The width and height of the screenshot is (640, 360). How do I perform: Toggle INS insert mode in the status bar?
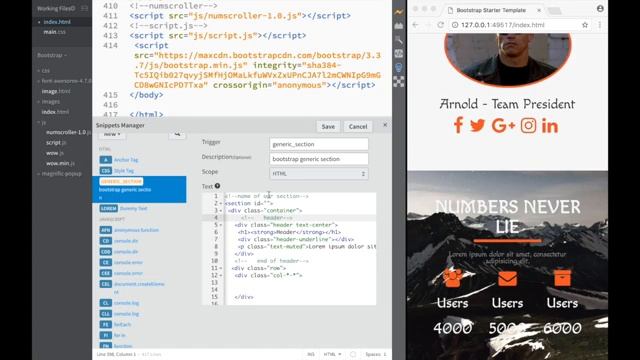[311, 354]
